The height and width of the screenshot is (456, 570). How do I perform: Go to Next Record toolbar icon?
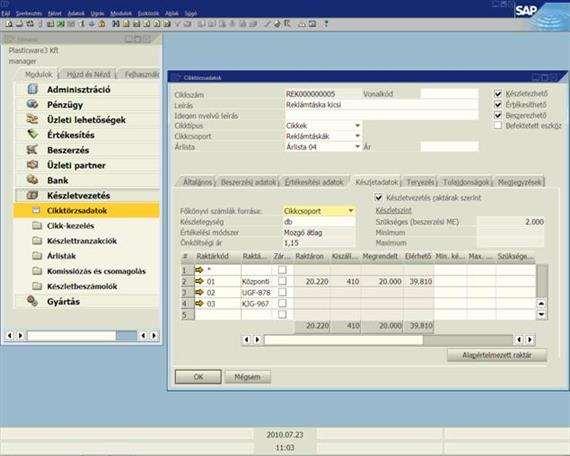pyautogui.click(x=157, y=24)
